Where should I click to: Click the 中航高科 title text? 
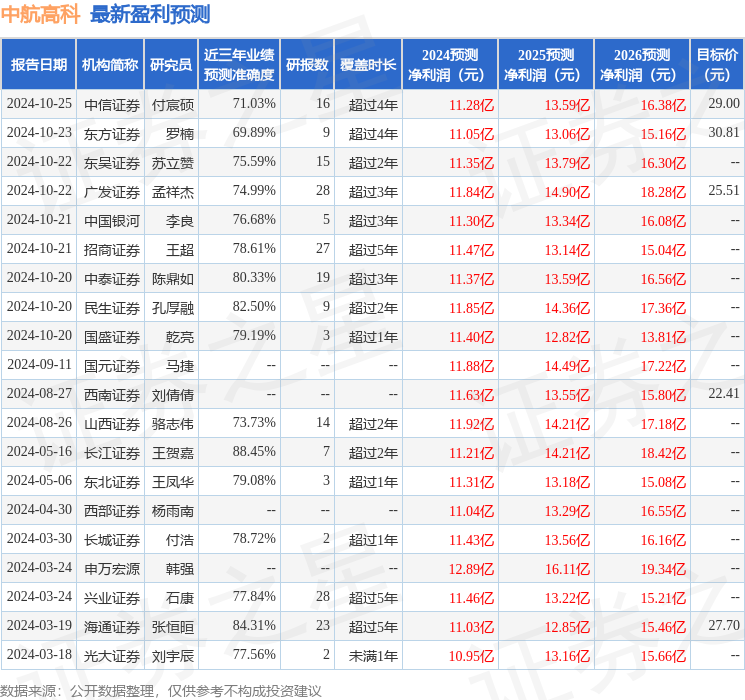[x=40, y=15]
